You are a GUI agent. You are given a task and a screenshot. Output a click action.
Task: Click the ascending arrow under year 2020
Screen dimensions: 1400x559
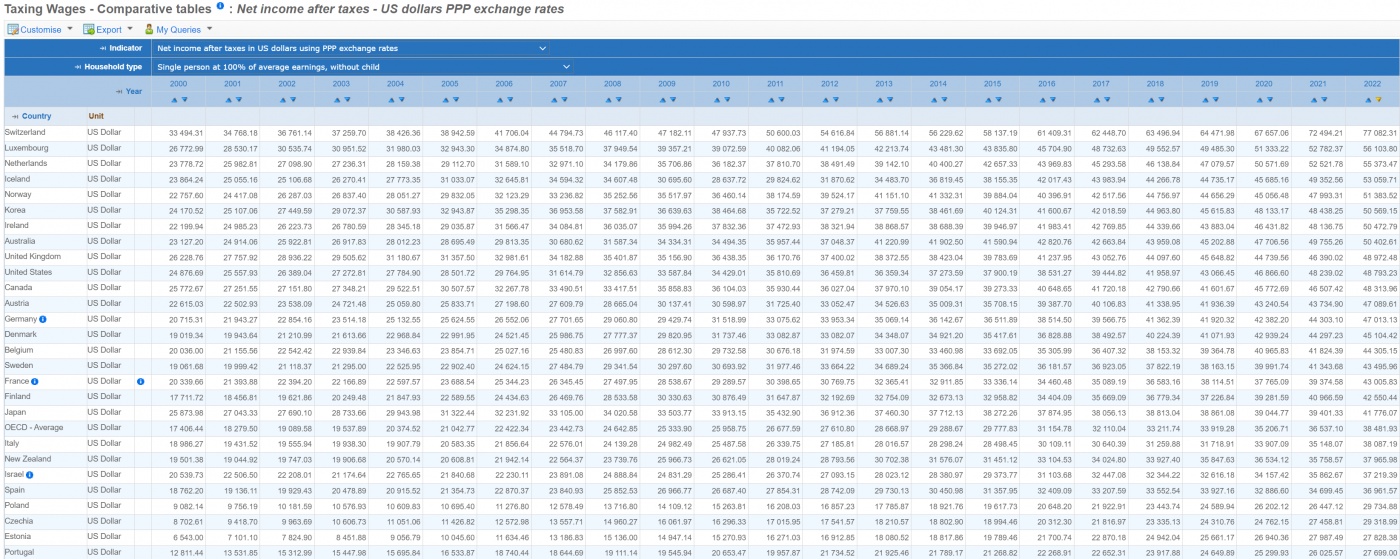[1258, 100]
